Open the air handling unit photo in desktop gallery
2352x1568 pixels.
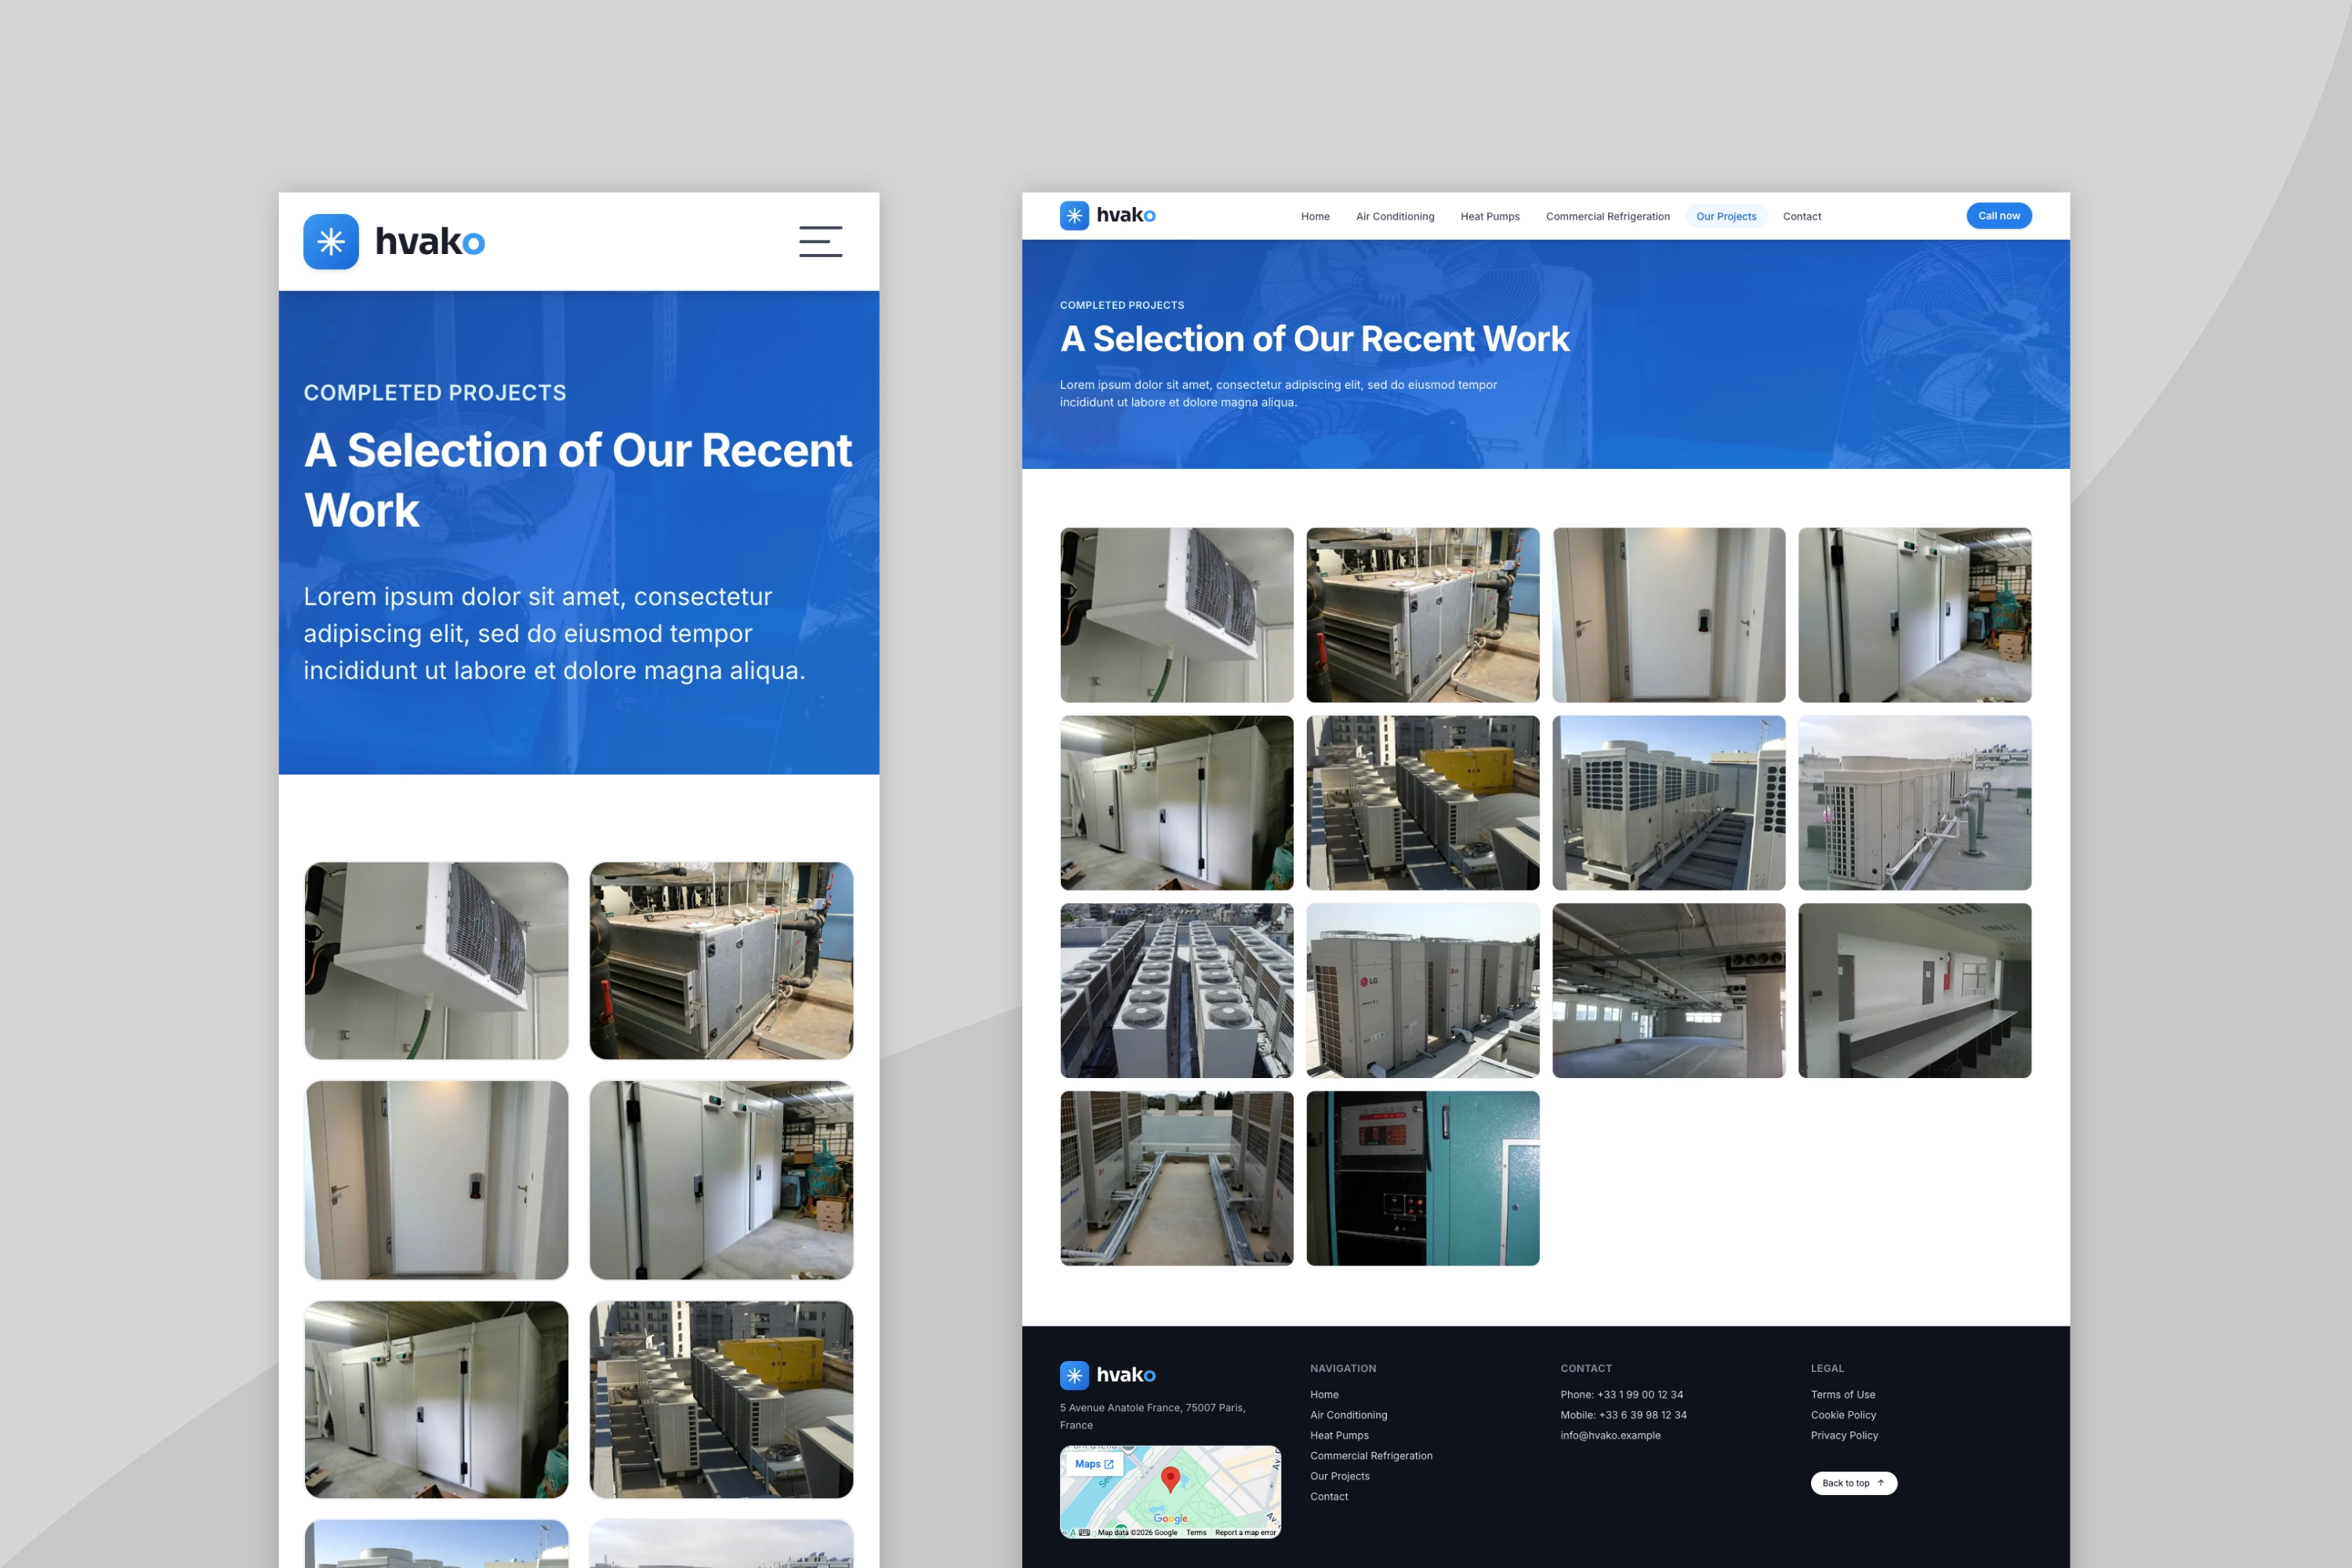click(1422, 615)
